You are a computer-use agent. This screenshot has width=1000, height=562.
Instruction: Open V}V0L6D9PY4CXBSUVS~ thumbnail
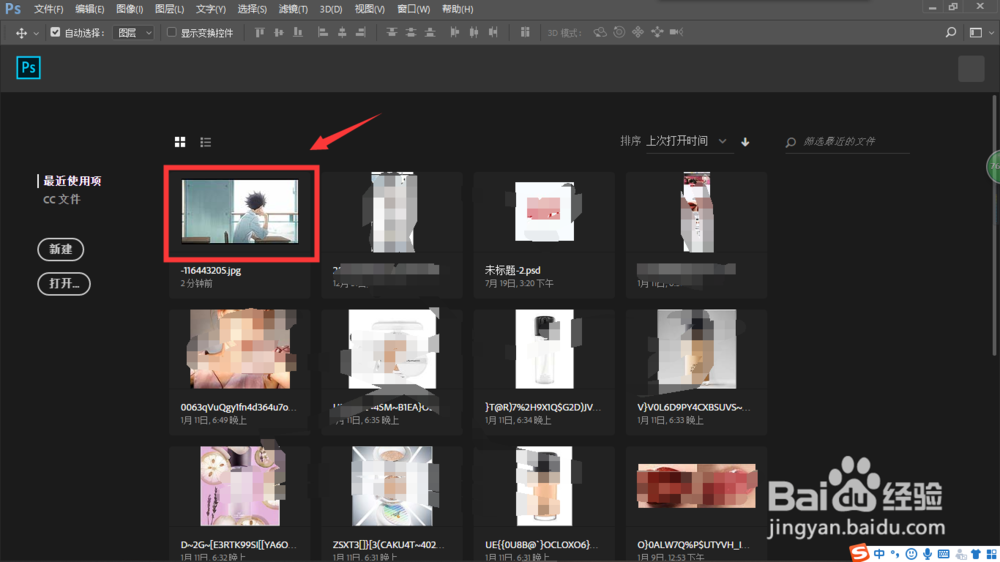[x=696, y=349]
